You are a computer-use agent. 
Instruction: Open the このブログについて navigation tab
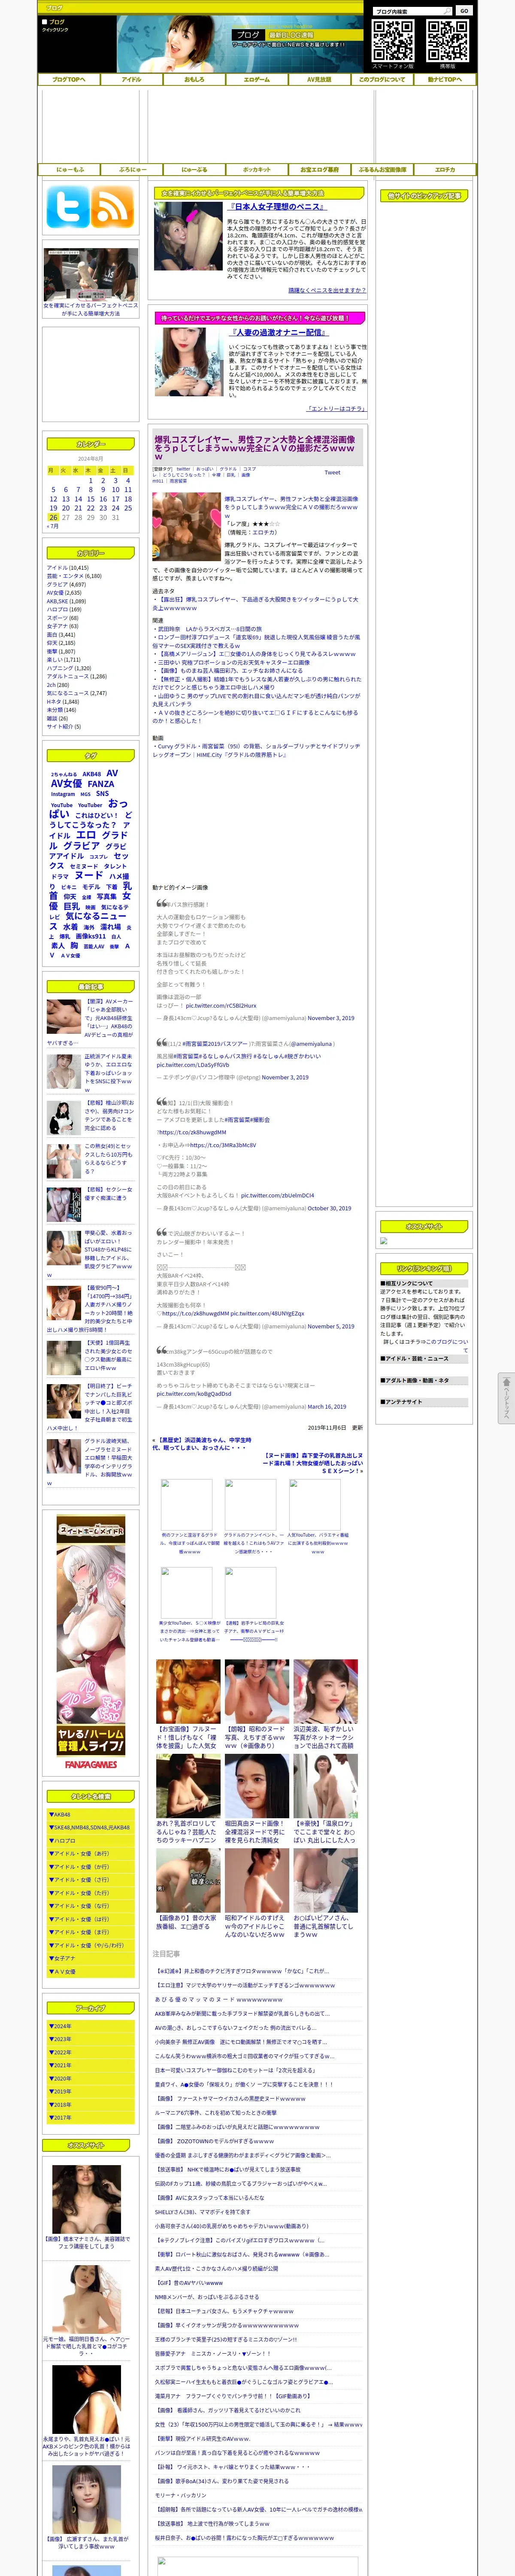click(x=382, y=79)
